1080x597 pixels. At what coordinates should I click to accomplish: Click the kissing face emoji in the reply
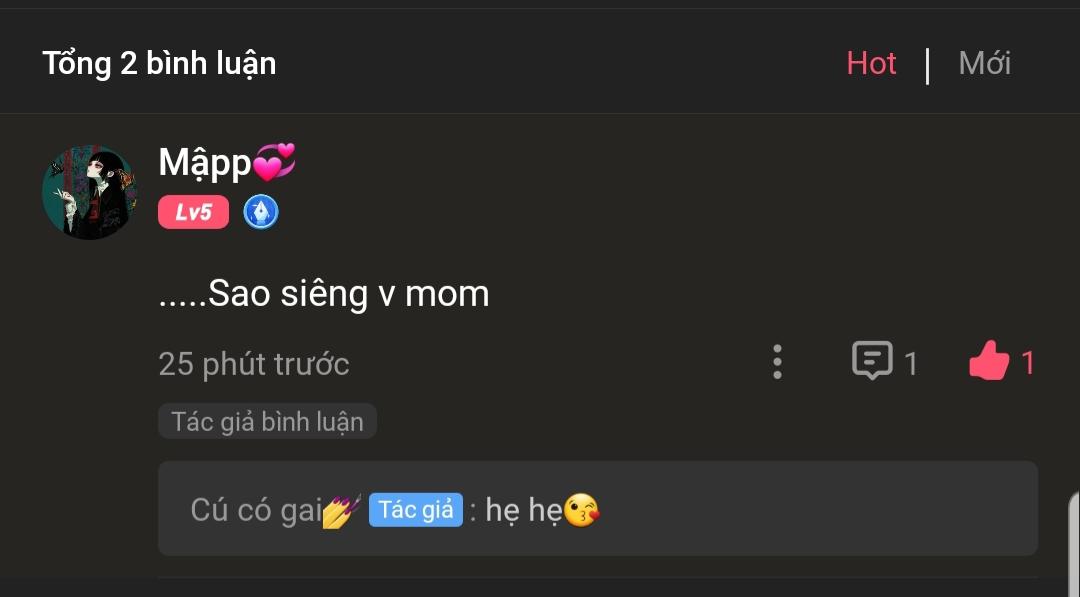tap(582, 511)
